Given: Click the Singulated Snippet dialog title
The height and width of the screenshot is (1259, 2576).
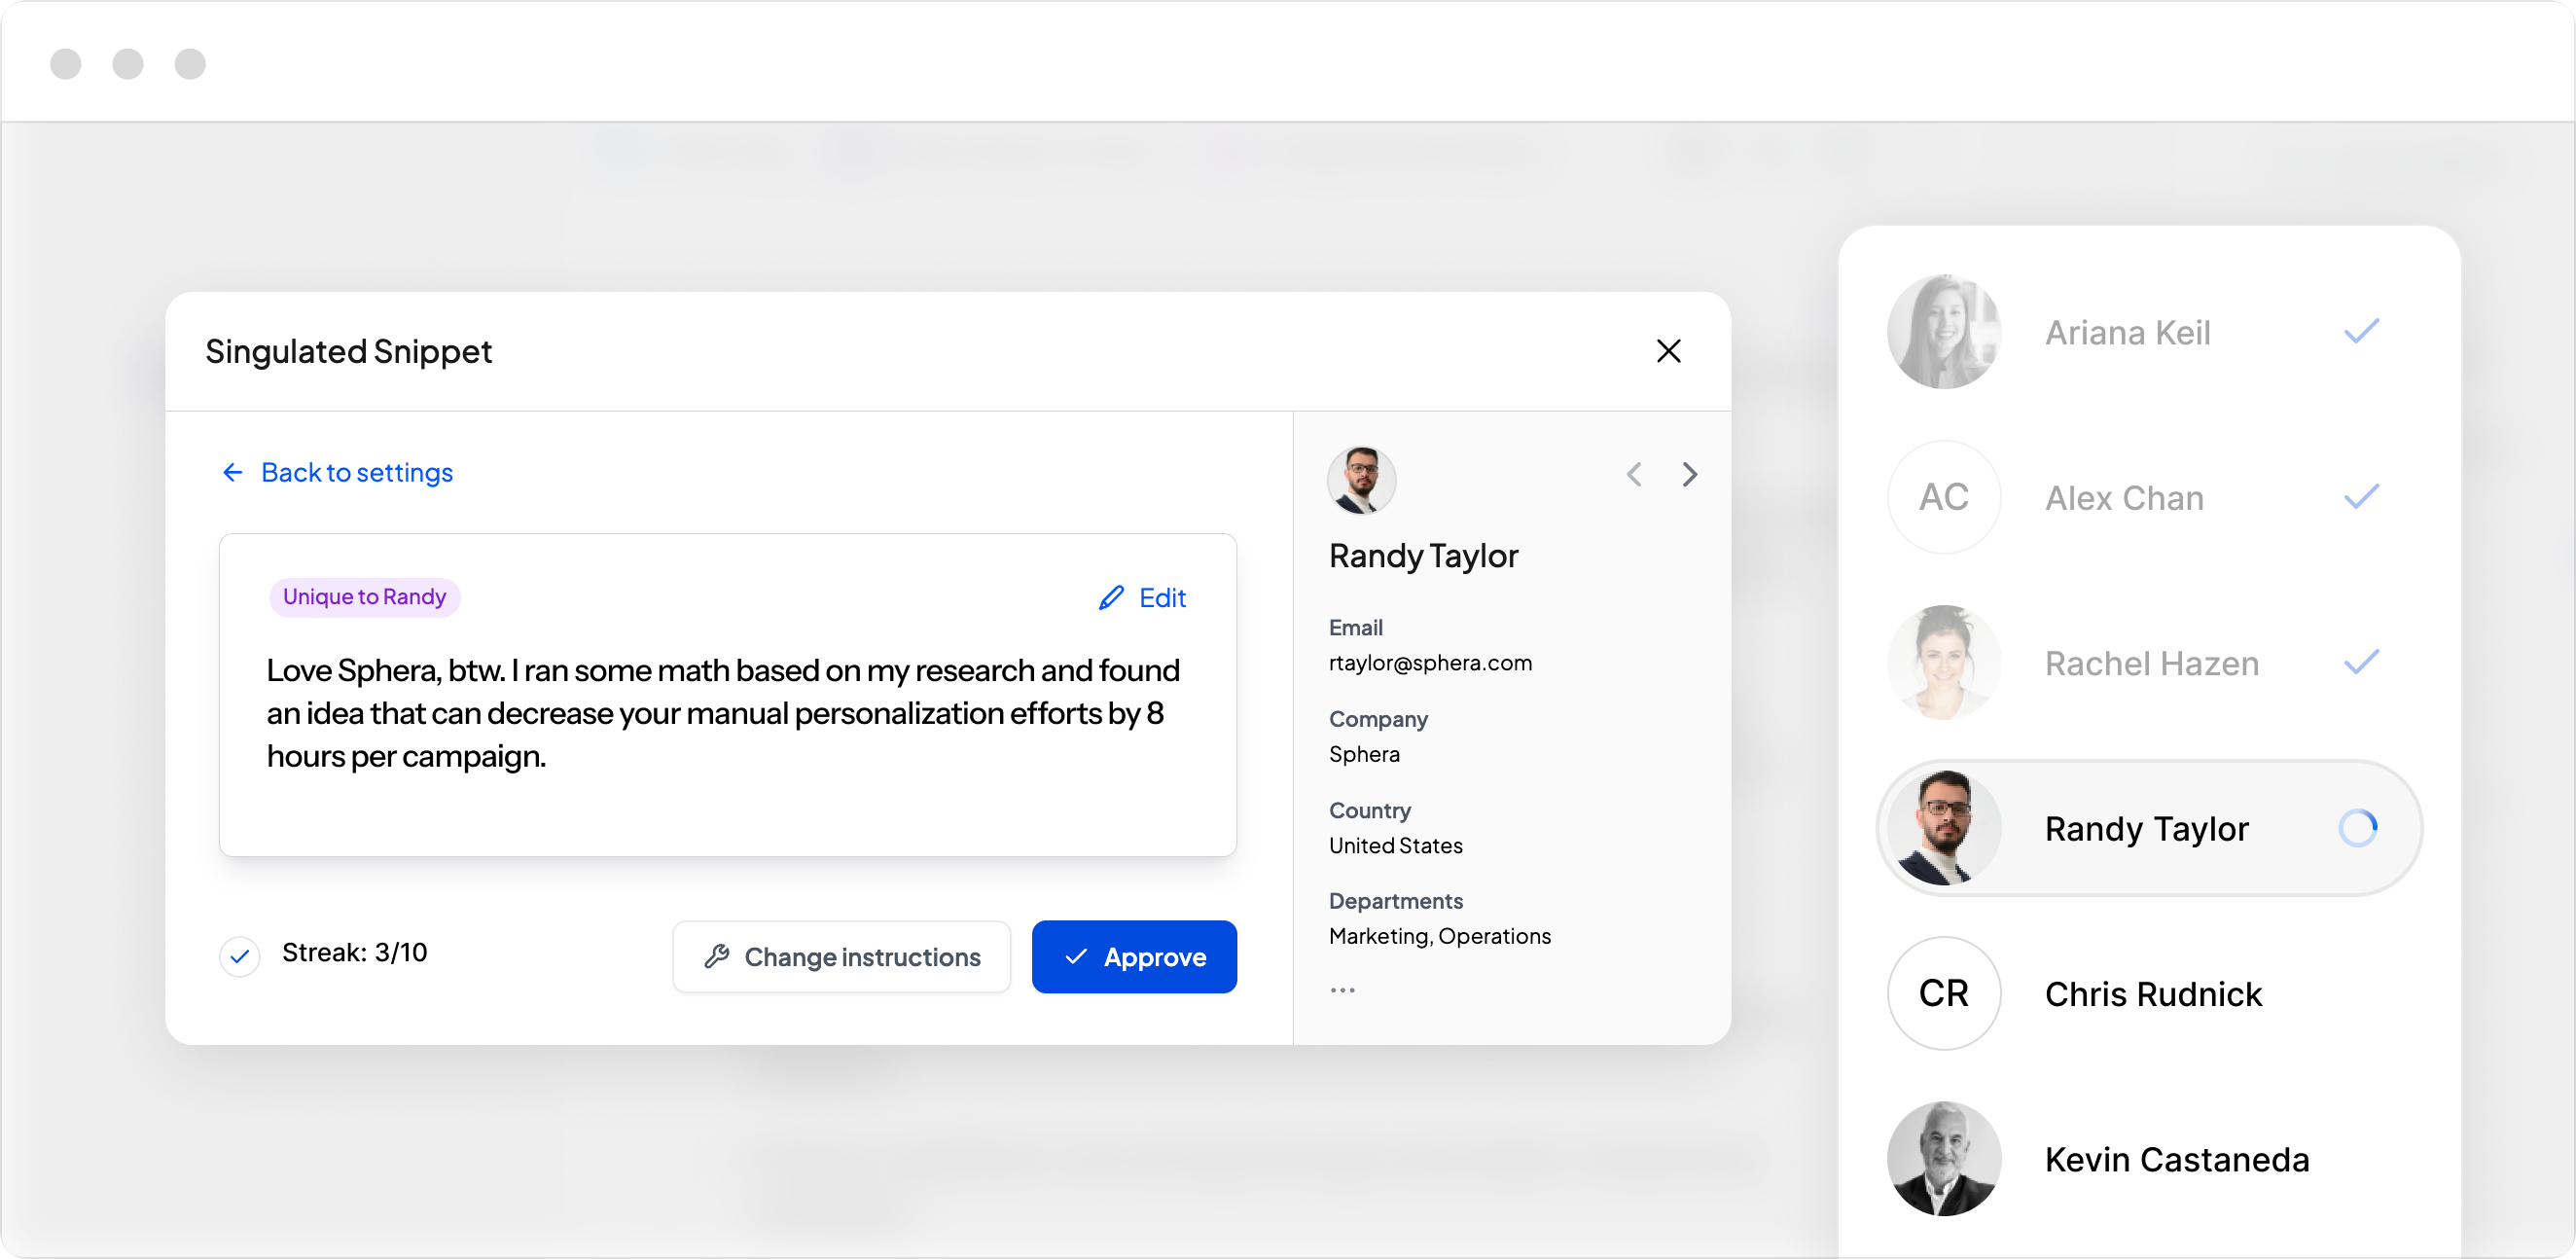Looking at the screenshot, I should click(x=348, y=352).
